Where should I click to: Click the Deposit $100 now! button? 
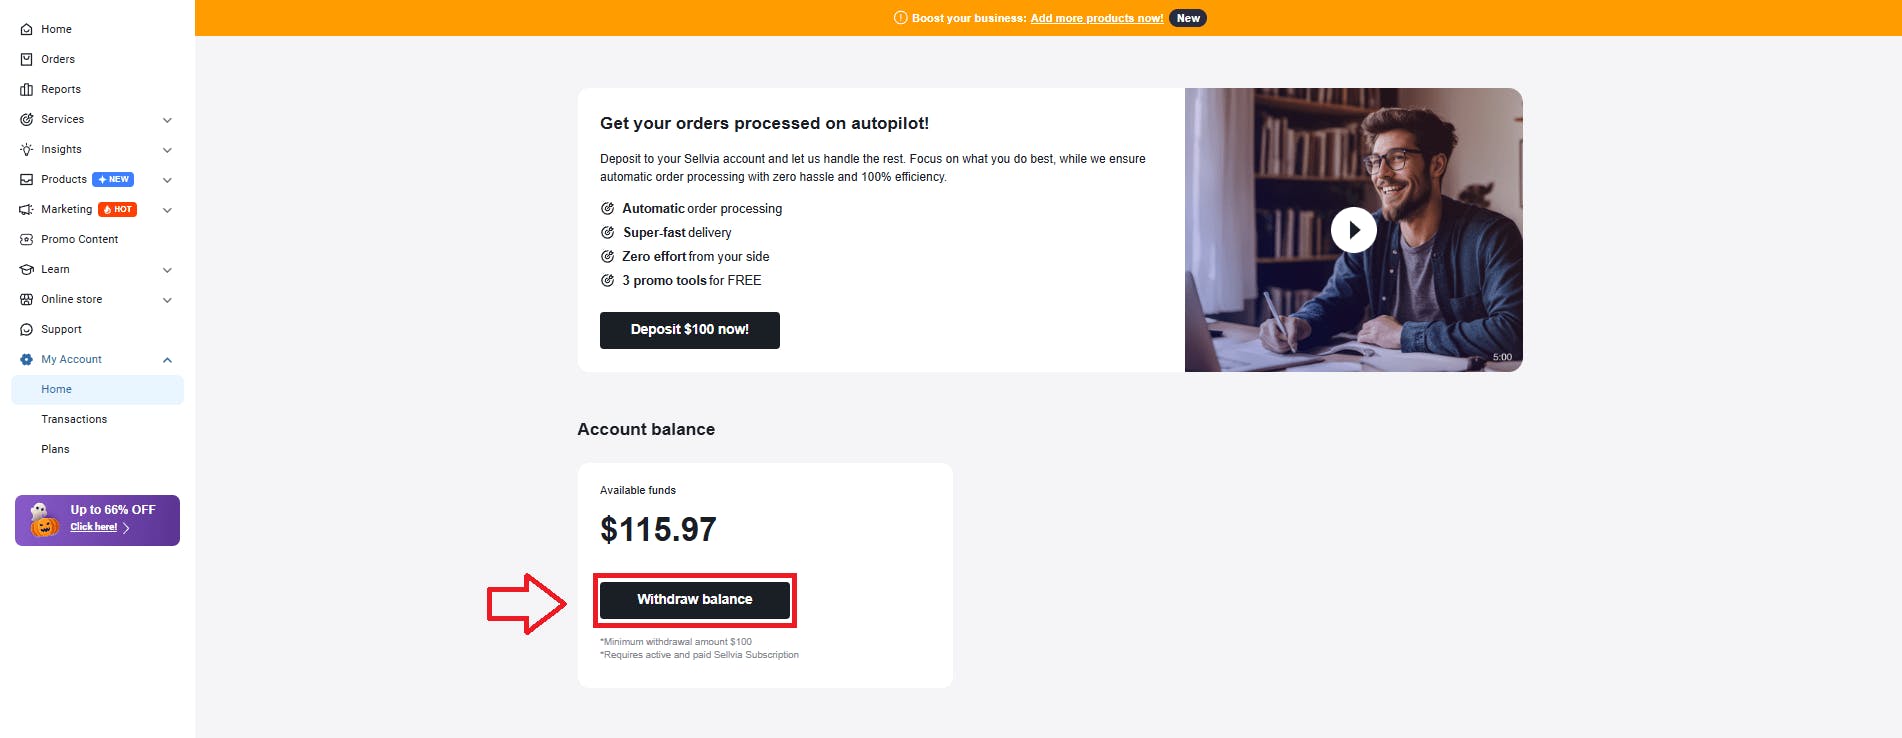[689, 330]
